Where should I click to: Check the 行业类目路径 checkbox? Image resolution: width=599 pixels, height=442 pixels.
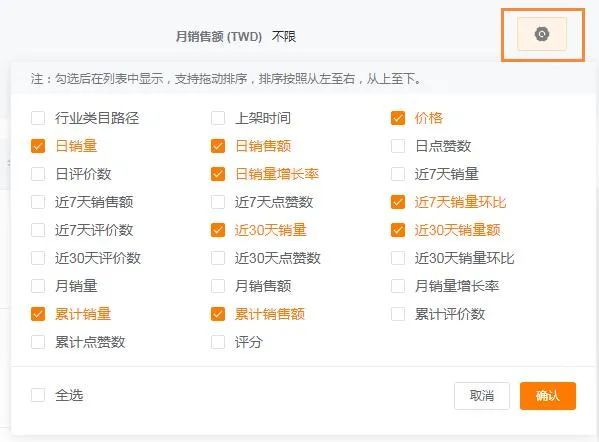pyautogui.click(x=38, y=118)
